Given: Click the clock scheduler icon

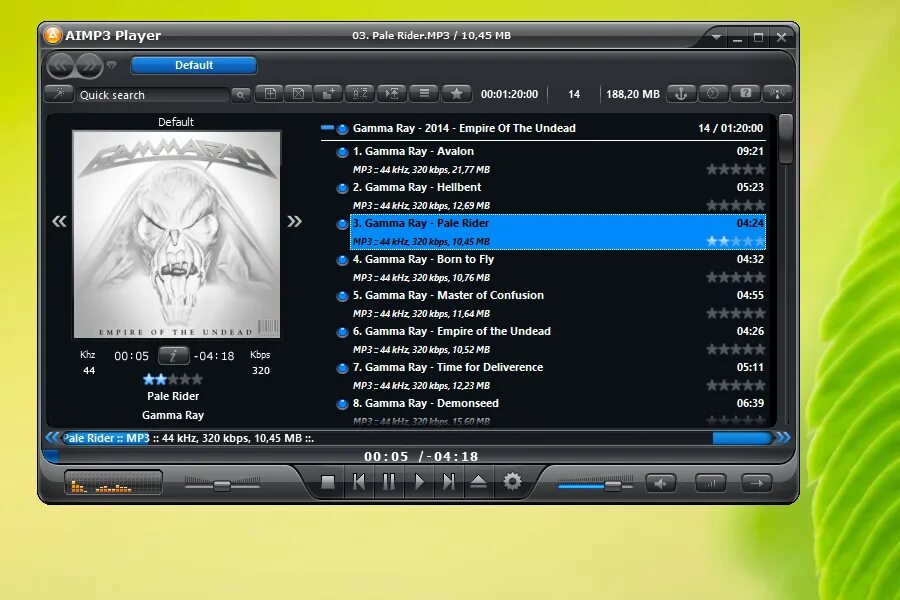Looking at the screenshot, I should coord(713,94).
